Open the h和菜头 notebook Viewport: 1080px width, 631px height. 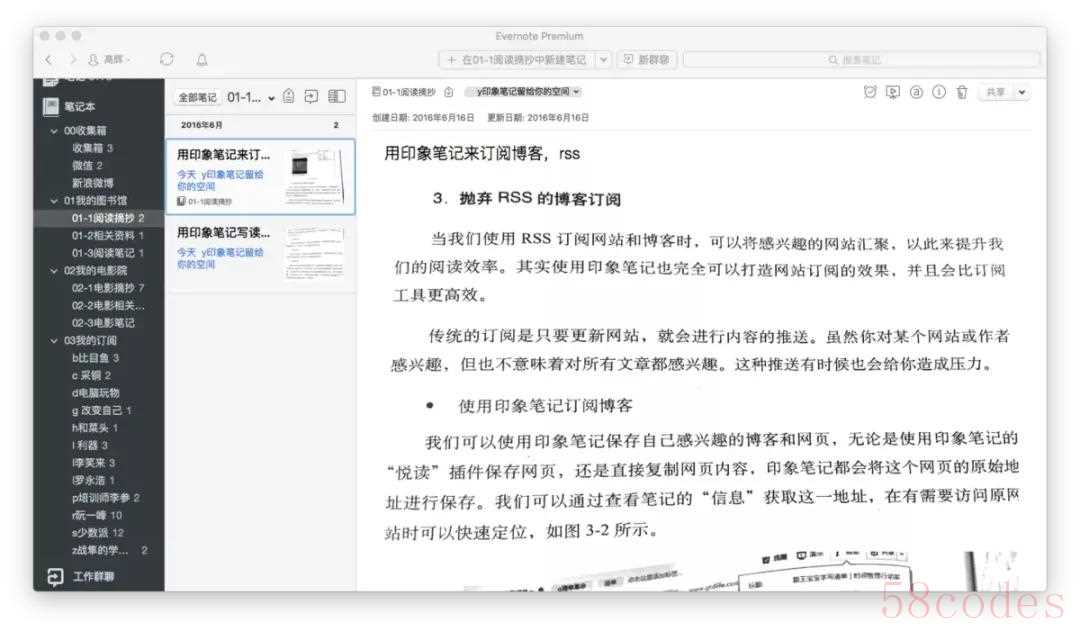click(x=94, y=428)
